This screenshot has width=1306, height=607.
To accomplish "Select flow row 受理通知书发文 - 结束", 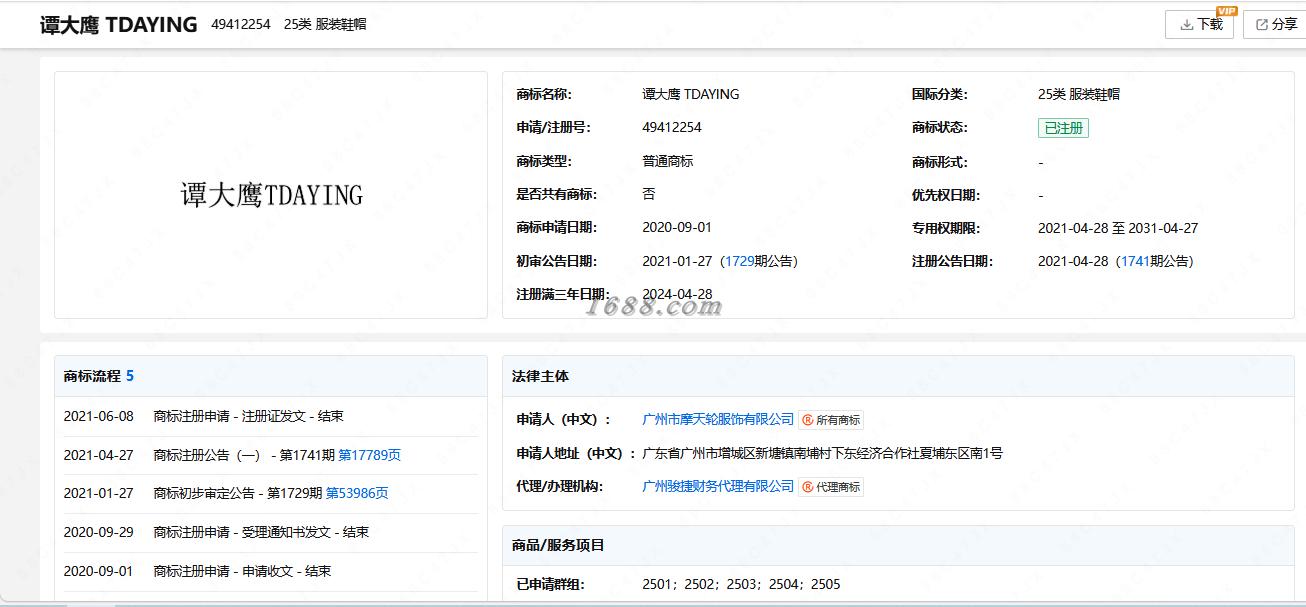I will coord(271,532).
